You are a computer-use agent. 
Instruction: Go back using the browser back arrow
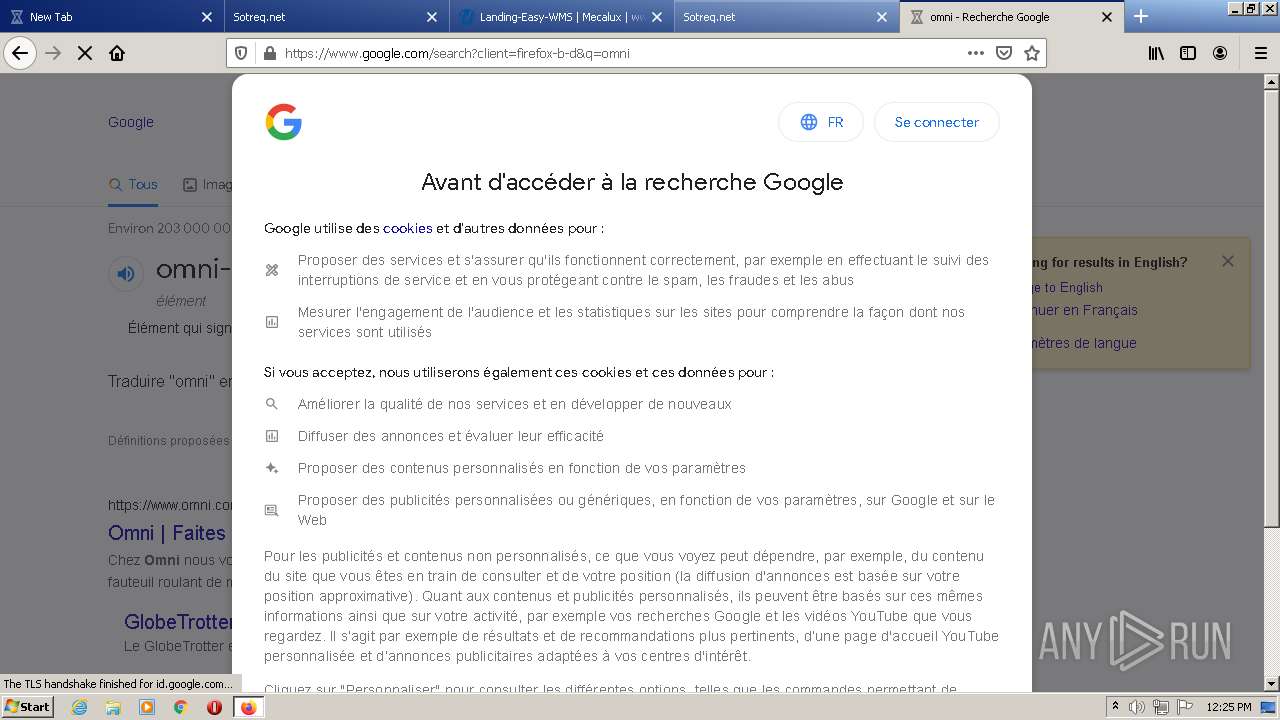(20, 53)
